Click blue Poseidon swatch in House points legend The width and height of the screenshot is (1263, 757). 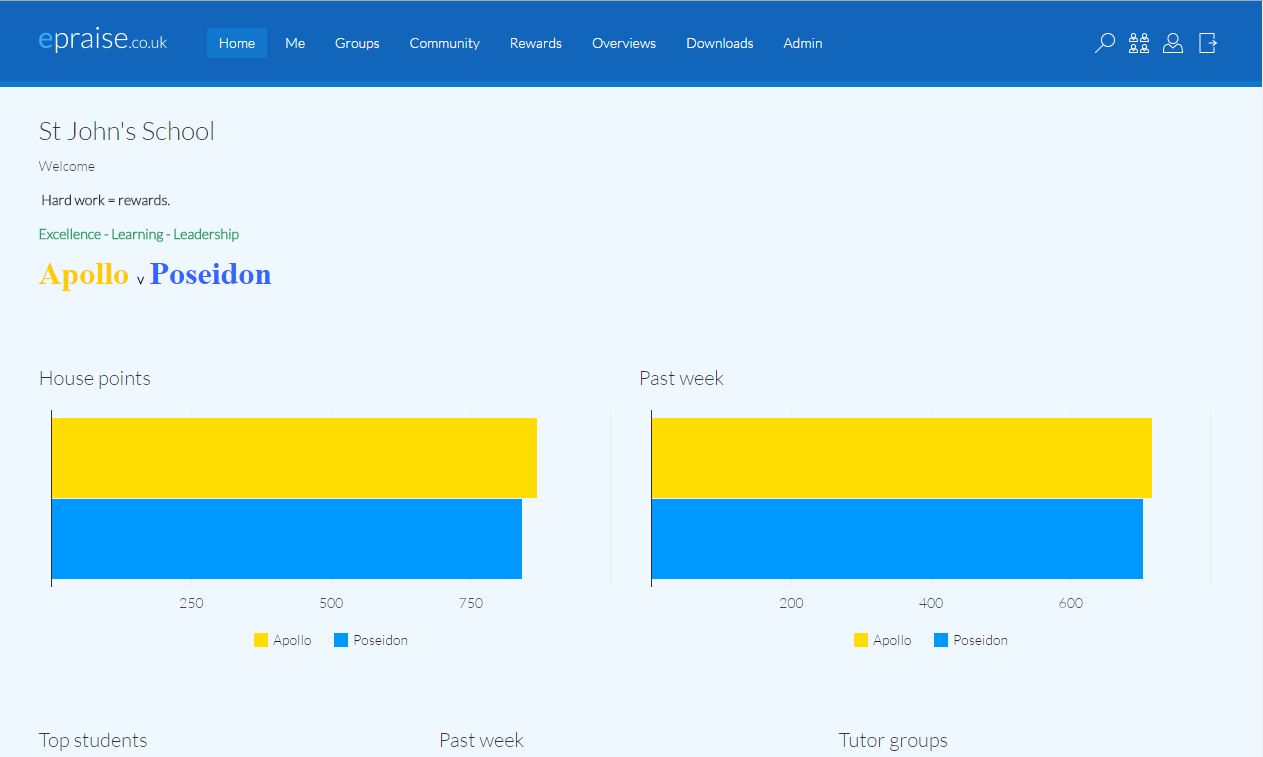click(x=341, y=640)
